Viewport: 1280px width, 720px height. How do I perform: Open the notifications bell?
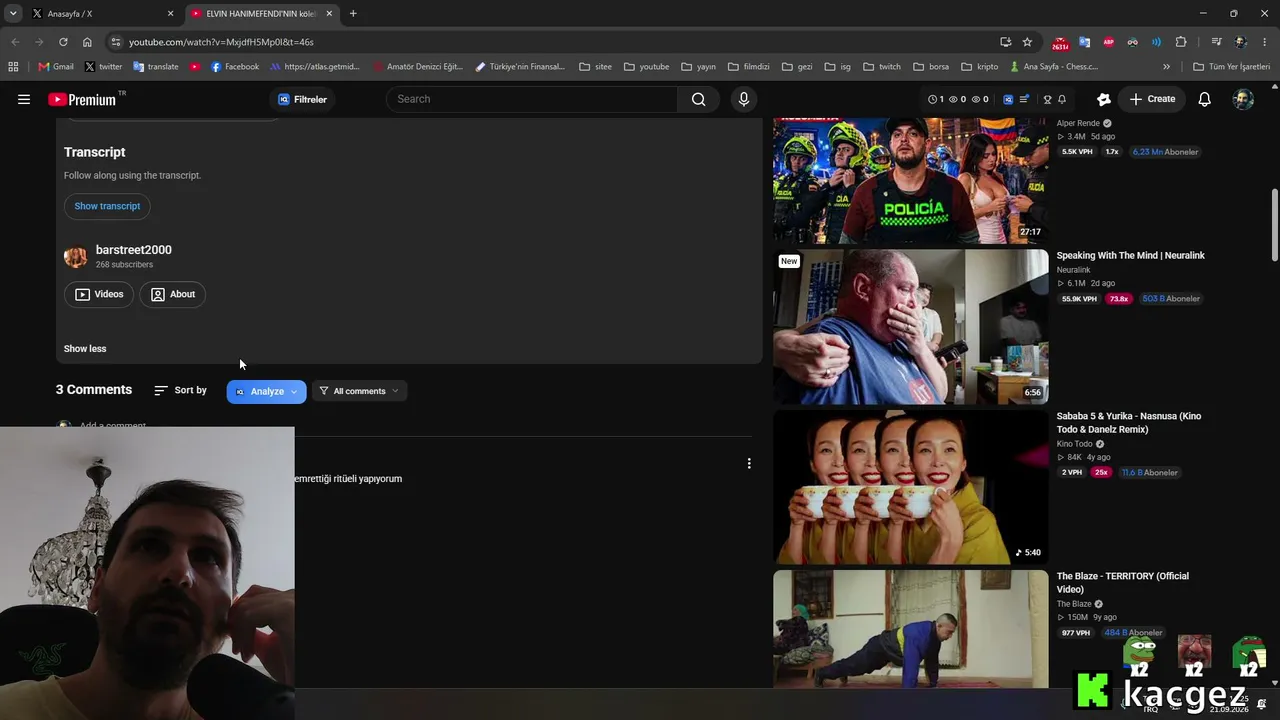tap(1204, 99)
